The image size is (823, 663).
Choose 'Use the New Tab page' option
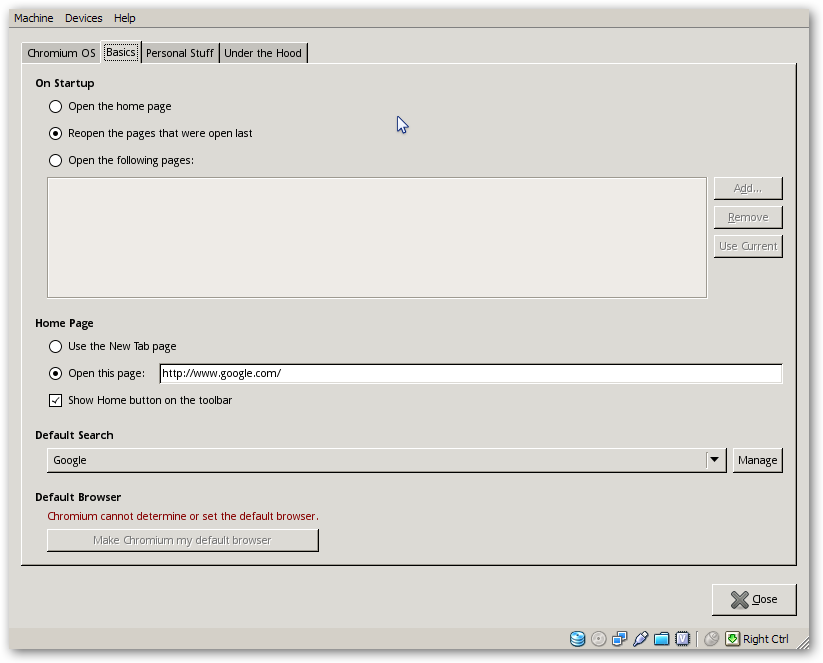coord(55,346)
